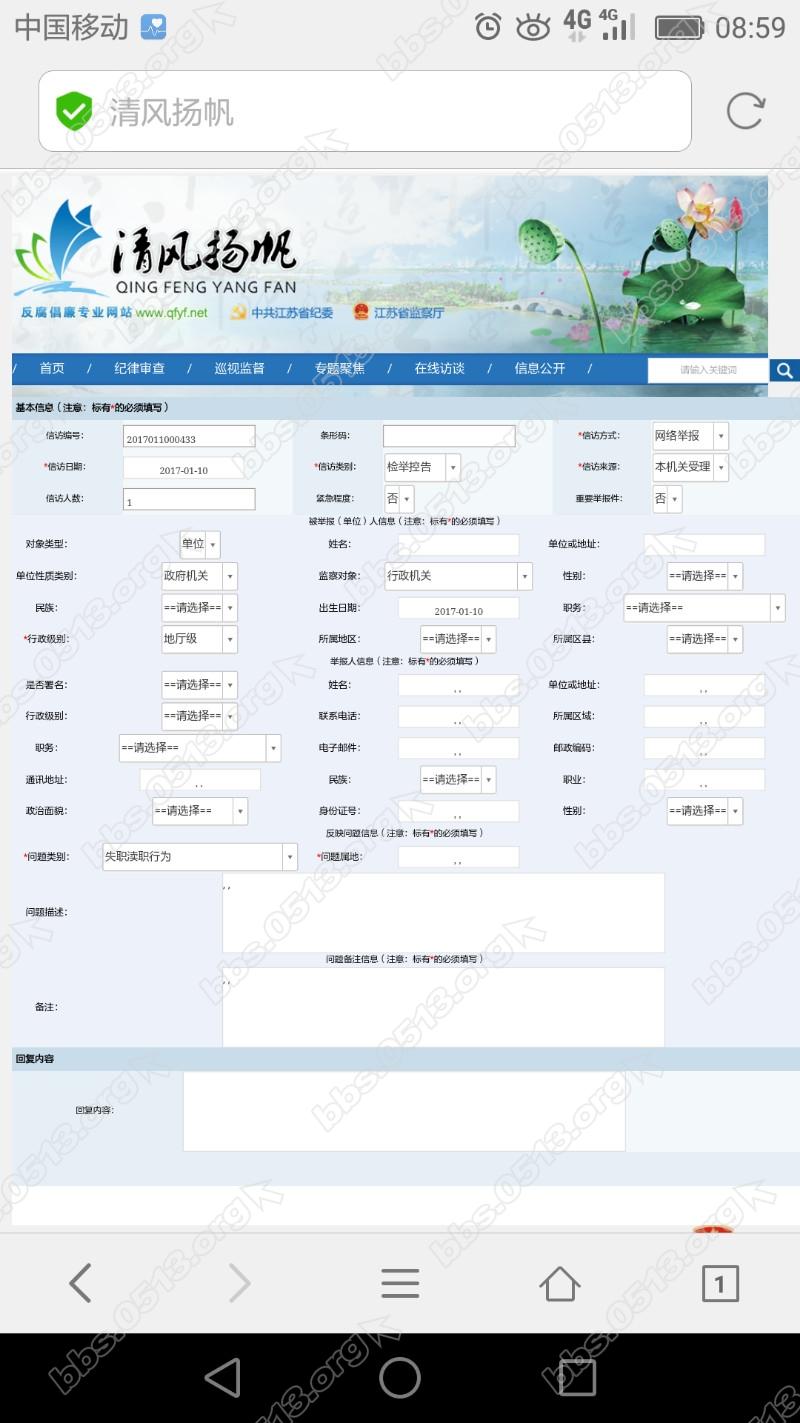Expand the 问题类别 dropdown showing 失职渎职行为
Image resolution: width=800 pixels, height=1423 pixels.
click(200, 857)
